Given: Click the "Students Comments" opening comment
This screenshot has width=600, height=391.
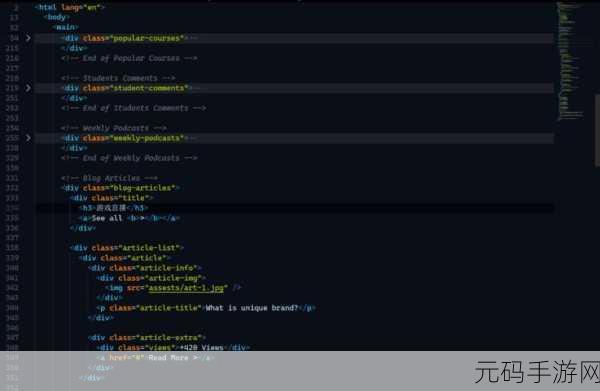Looking at the screenshot, I should (118, 78).
